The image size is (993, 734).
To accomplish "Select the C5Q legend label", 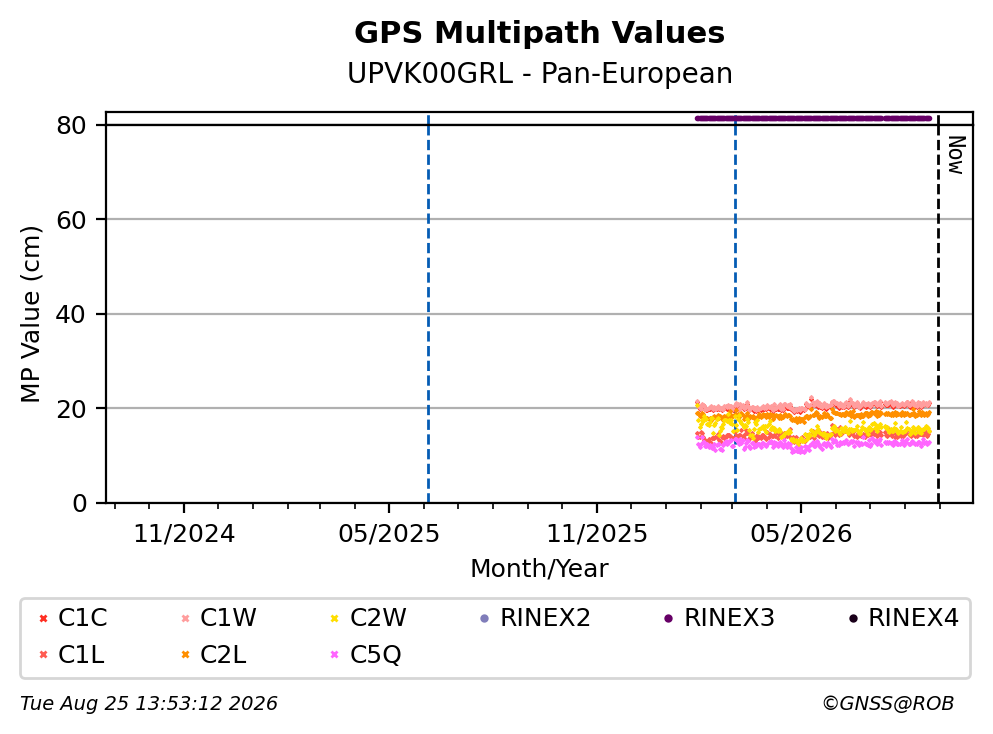I will (376, 654).
